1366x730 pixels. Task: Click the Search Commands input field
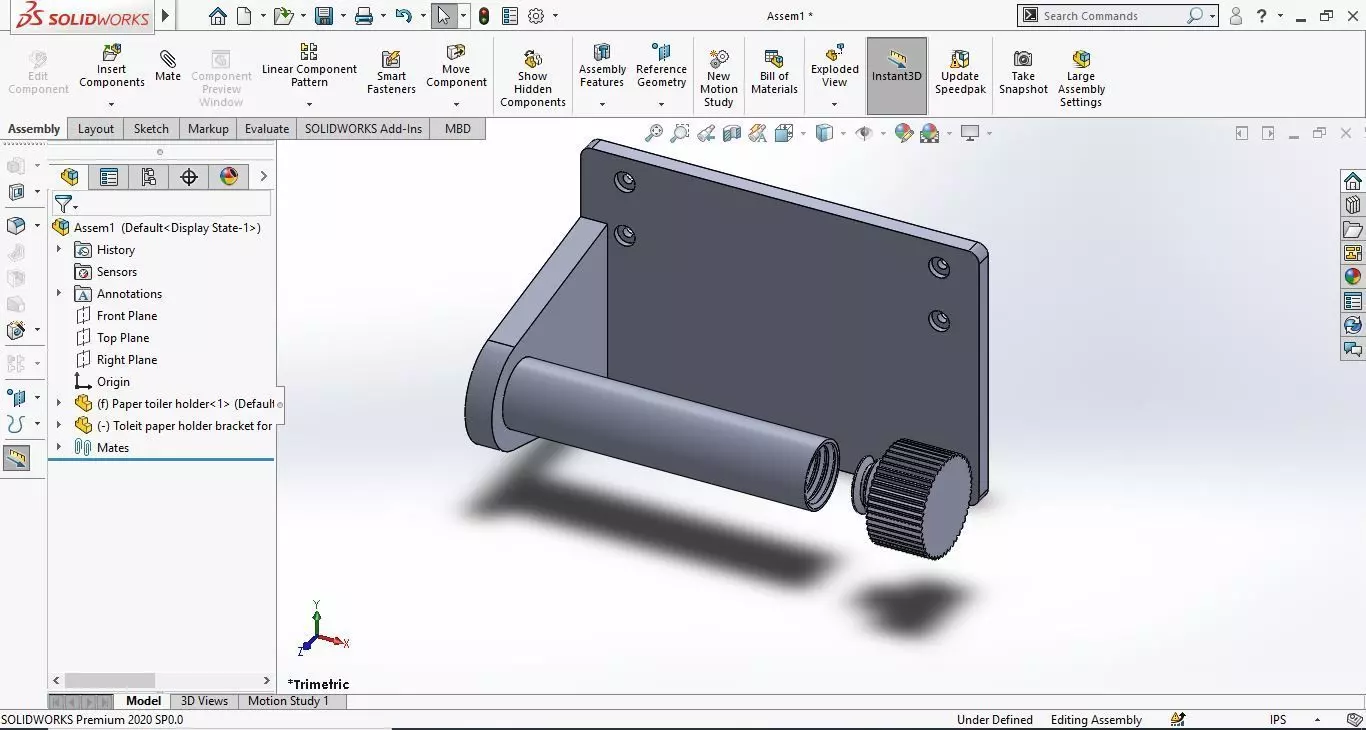click(1112, 16)
